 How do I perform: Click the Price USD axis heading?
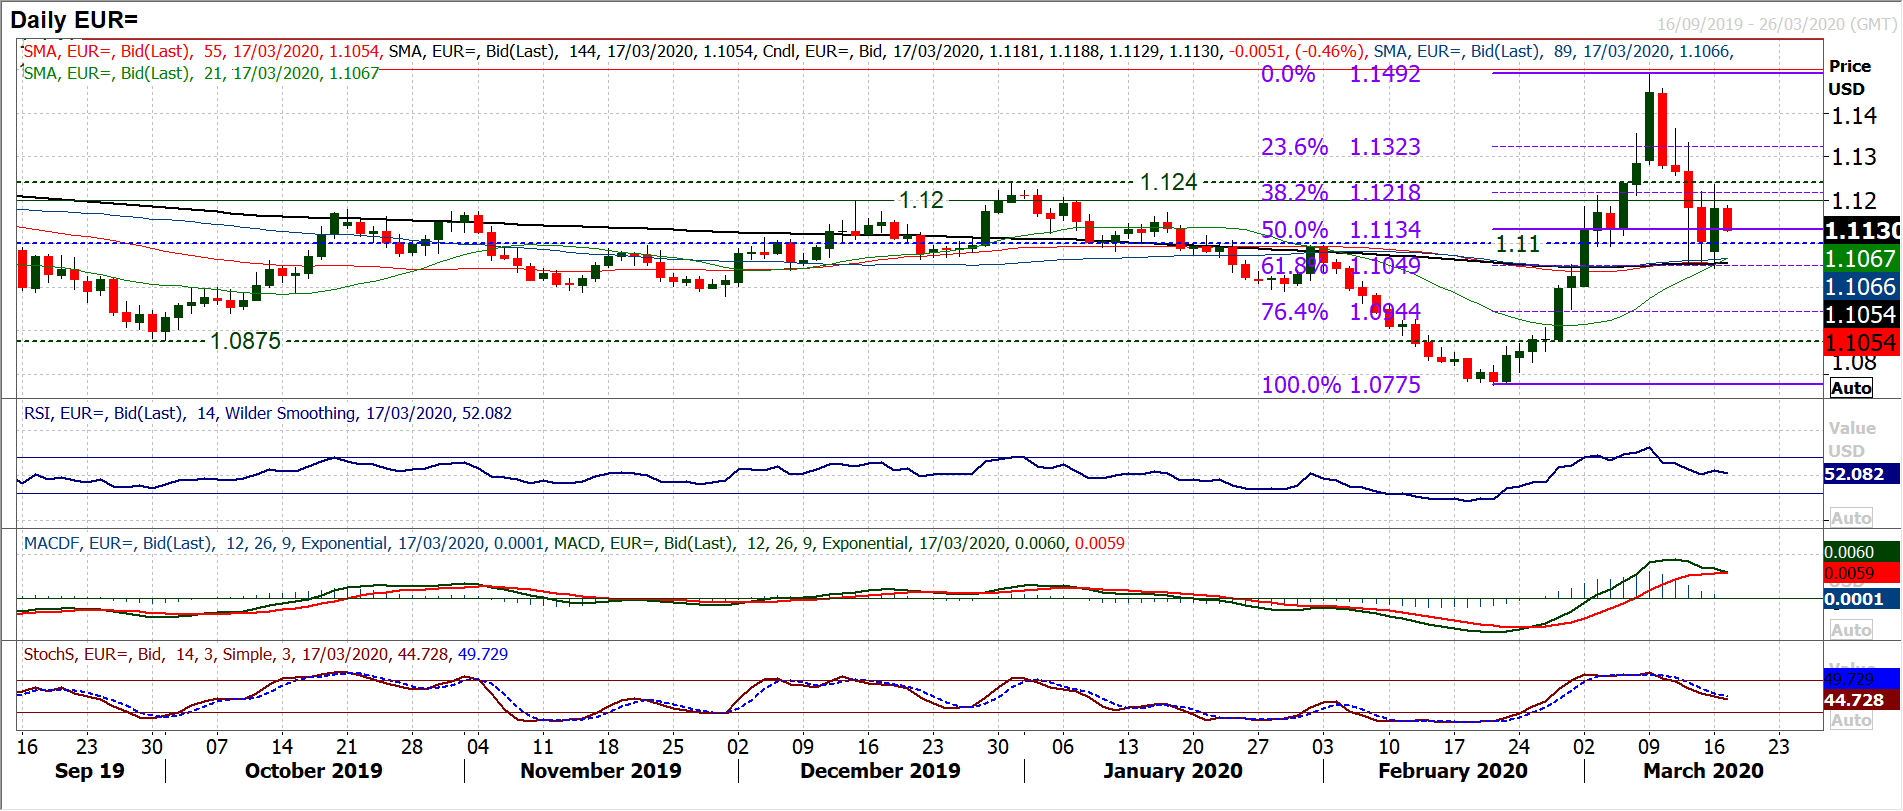point(1849,77)
